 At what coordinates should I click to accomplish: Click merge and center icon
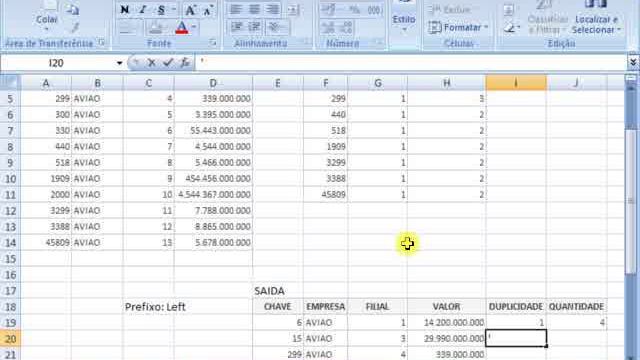point(293,9)
